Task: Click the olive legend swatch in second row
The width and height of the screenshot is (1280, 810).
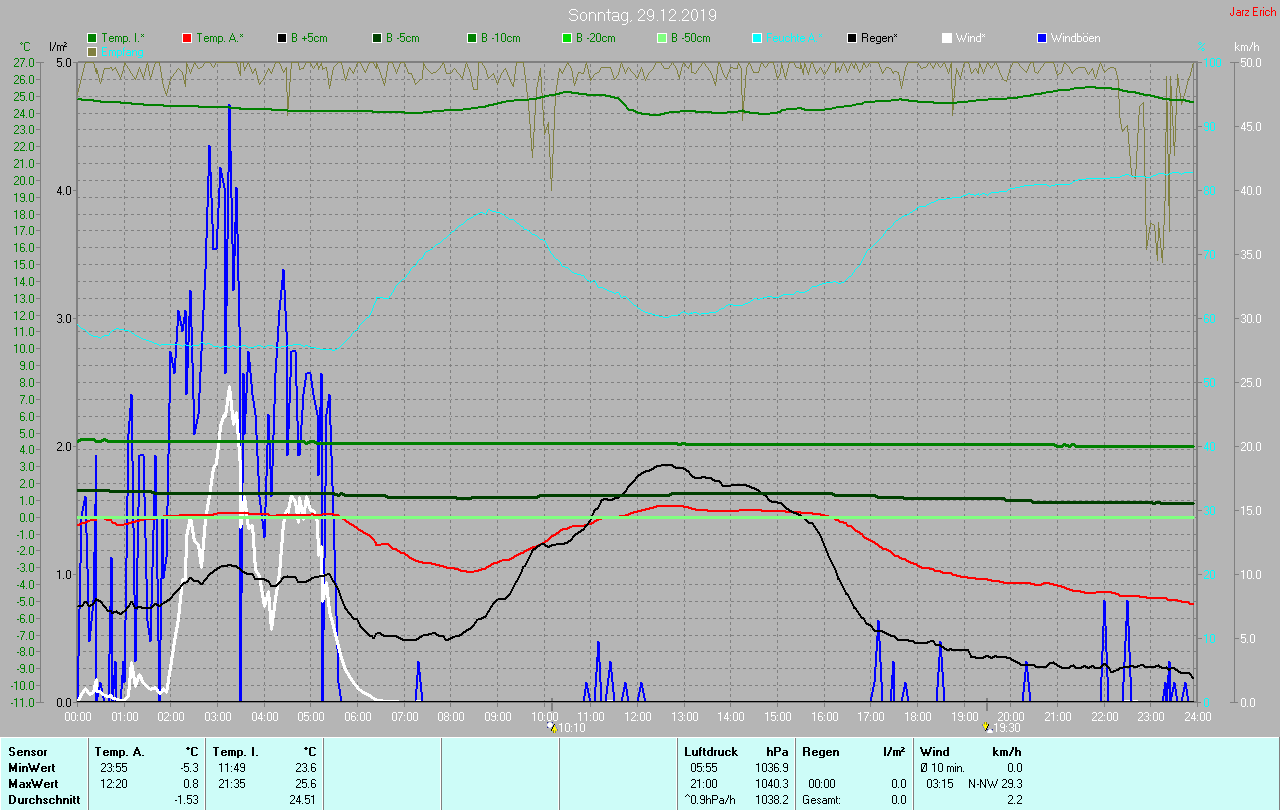Action: point(93,51)
